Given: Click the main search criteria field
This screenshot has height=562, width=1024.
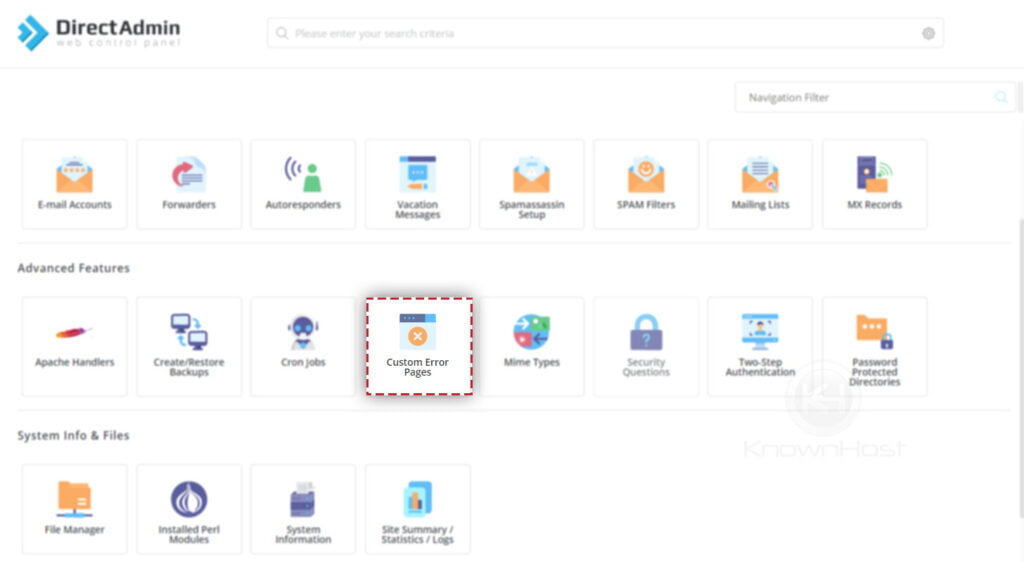Looking at the screenshot, I should click(605, 33).
